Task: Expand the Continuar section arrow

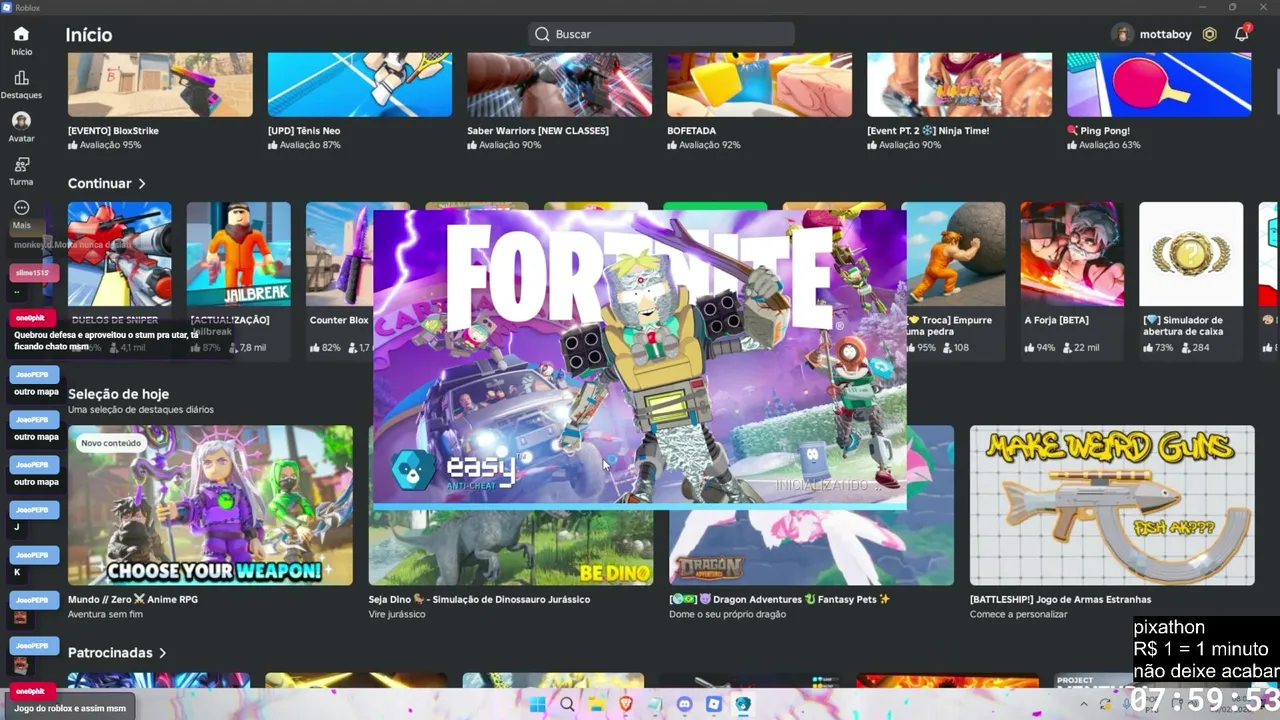Action: (142, 184)
